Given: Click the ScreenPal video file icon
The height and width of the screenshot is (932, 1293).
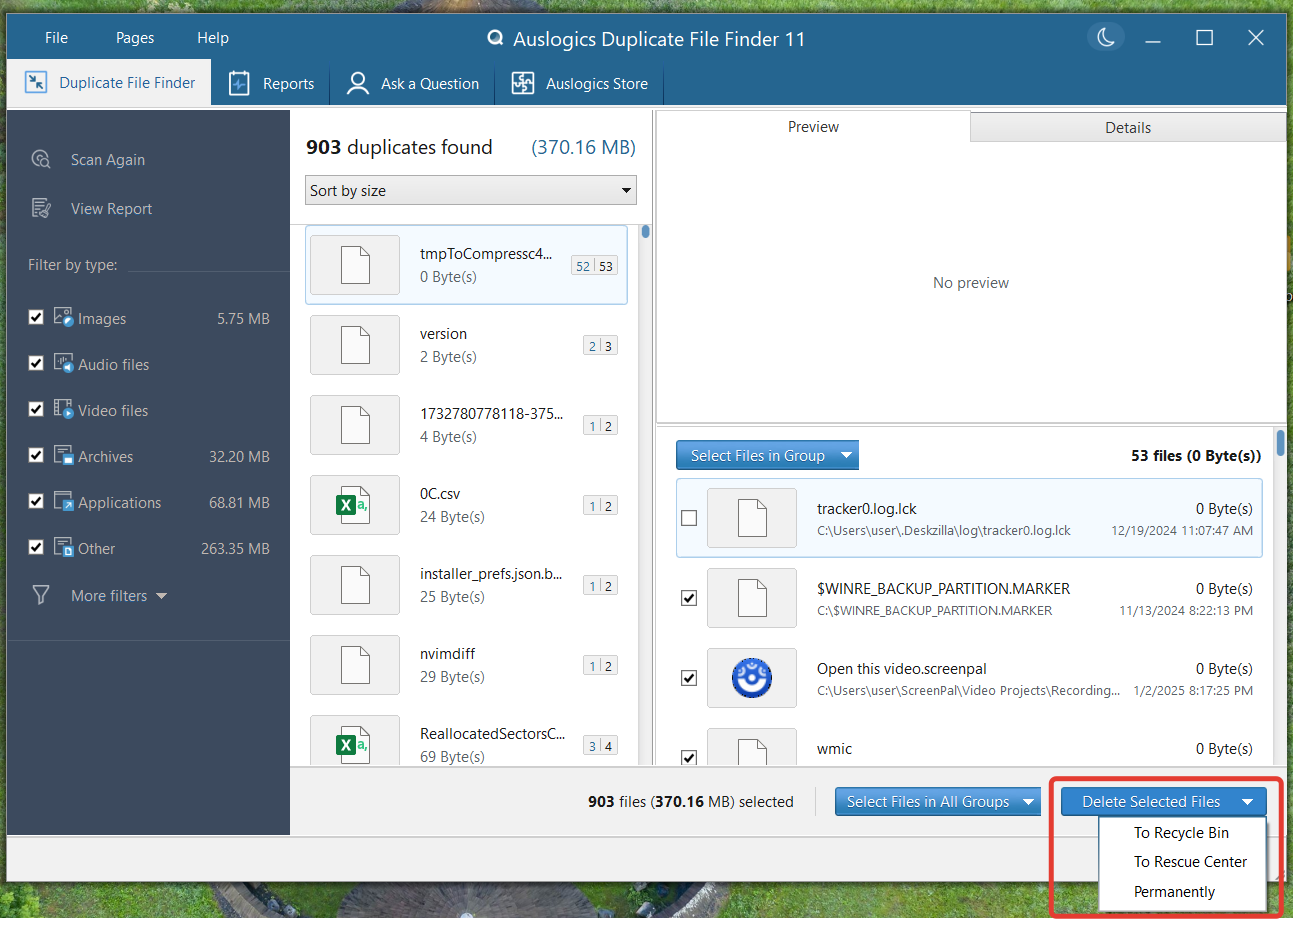Looking at the screenshot, I should tap(752, 678).
